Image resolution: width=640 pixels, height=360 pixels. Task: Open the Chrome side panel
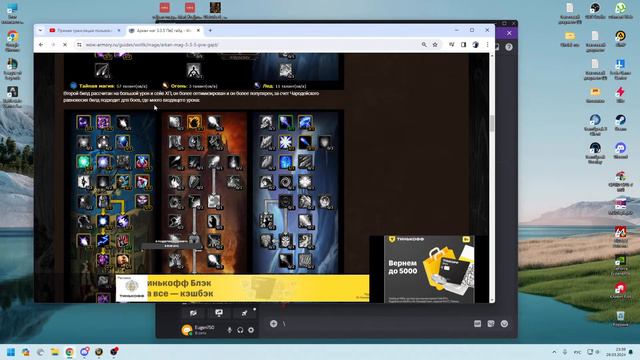[463, 44]
